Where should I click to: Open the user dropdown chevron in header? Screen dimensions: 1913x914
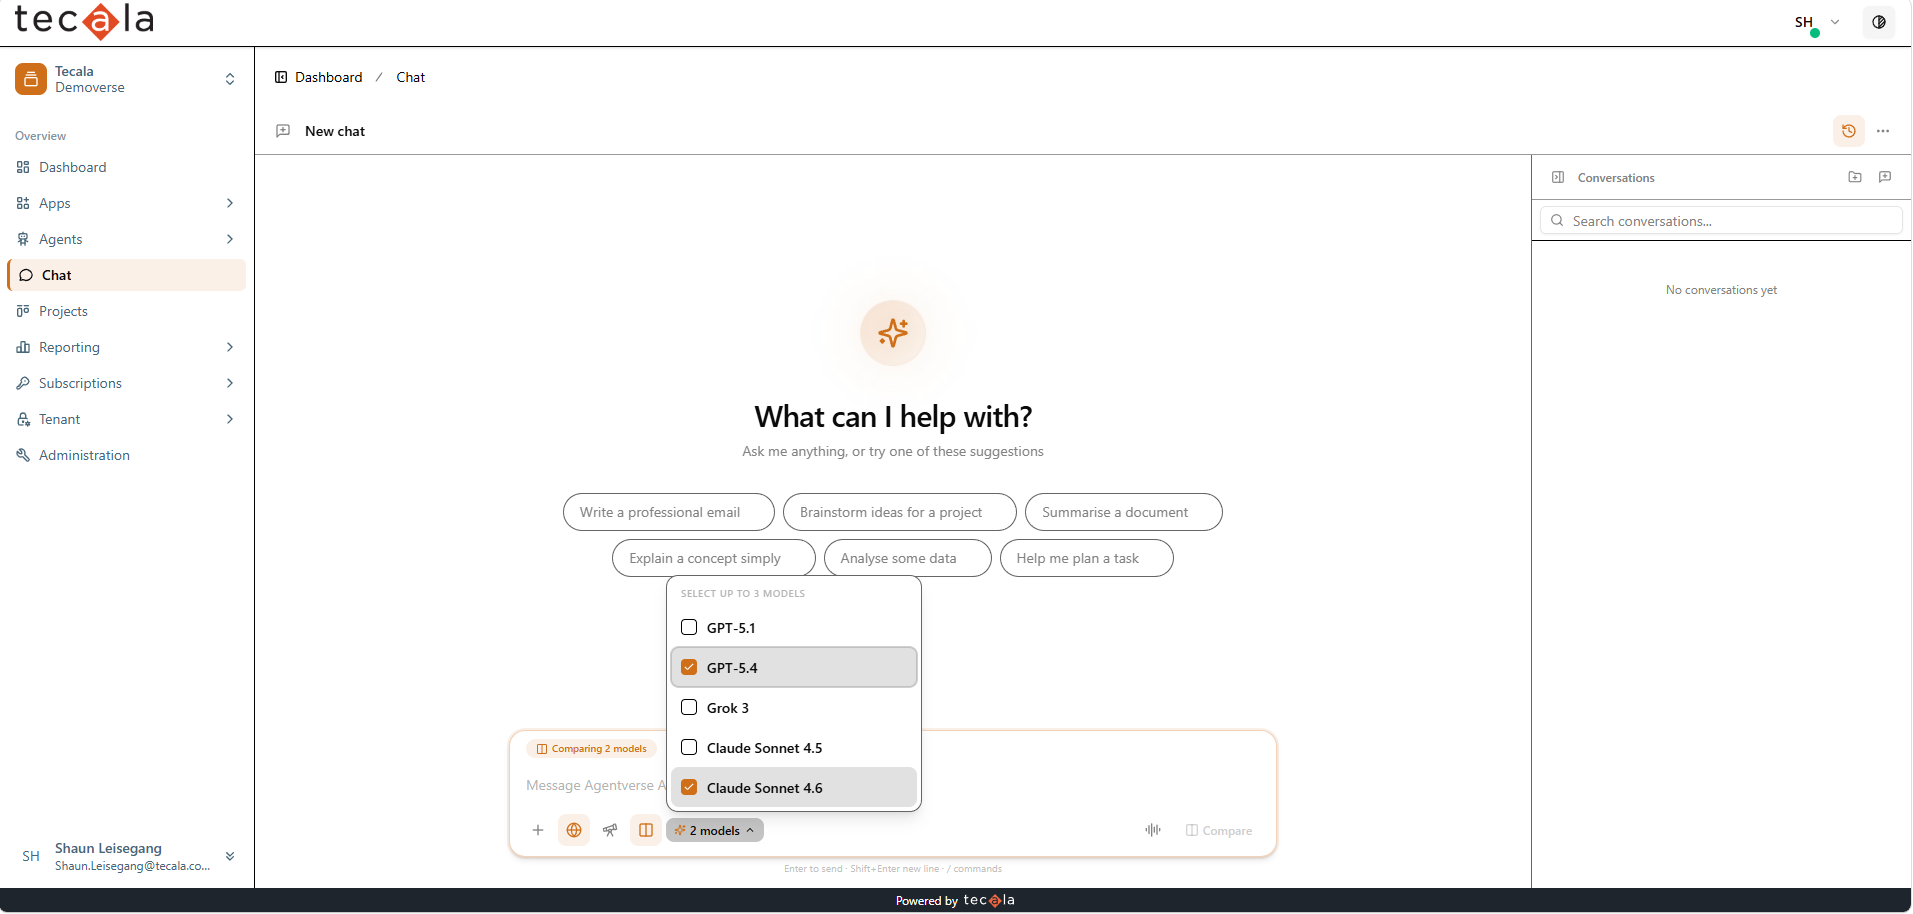1835,22
